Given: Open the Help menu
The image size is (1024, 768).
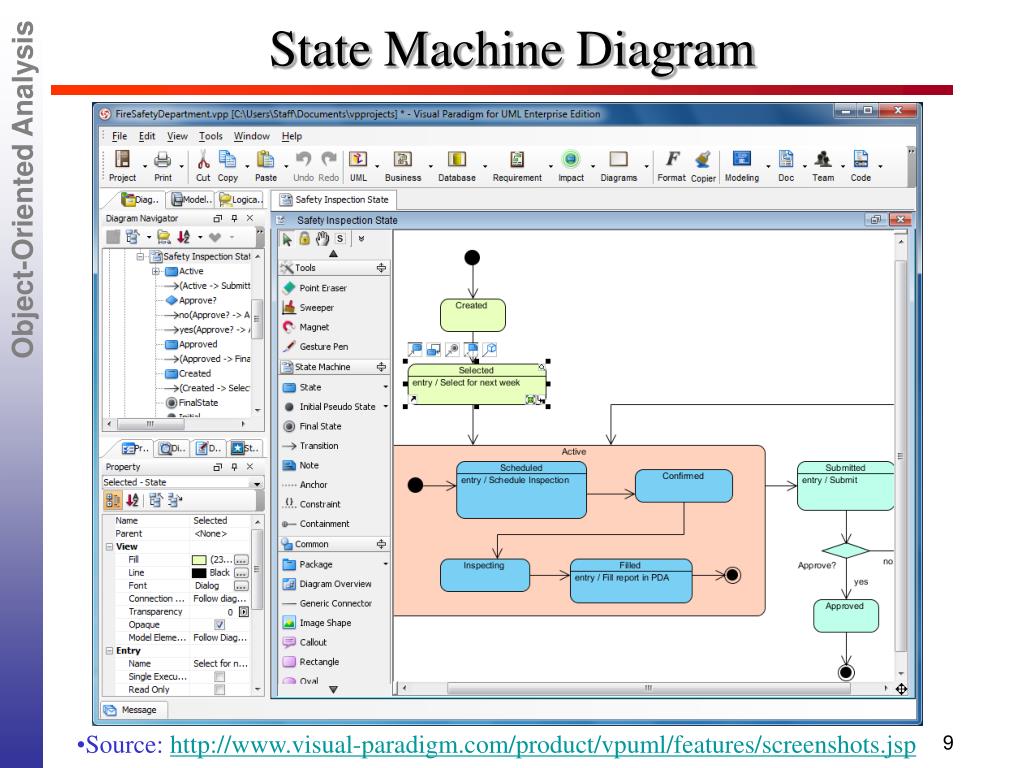Looking at the screenshot, I should click(292, 136).
